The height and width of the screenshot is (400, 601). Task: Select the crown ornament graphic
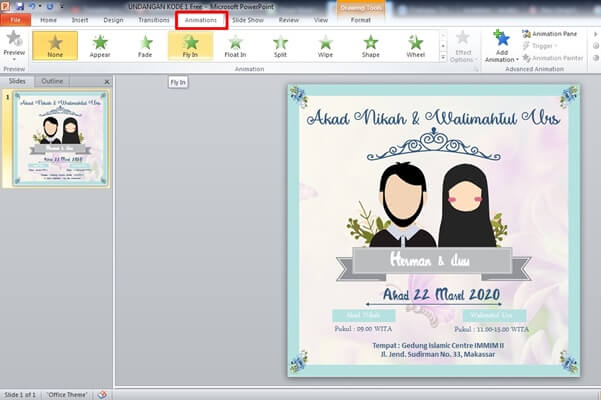click(434, 144)
